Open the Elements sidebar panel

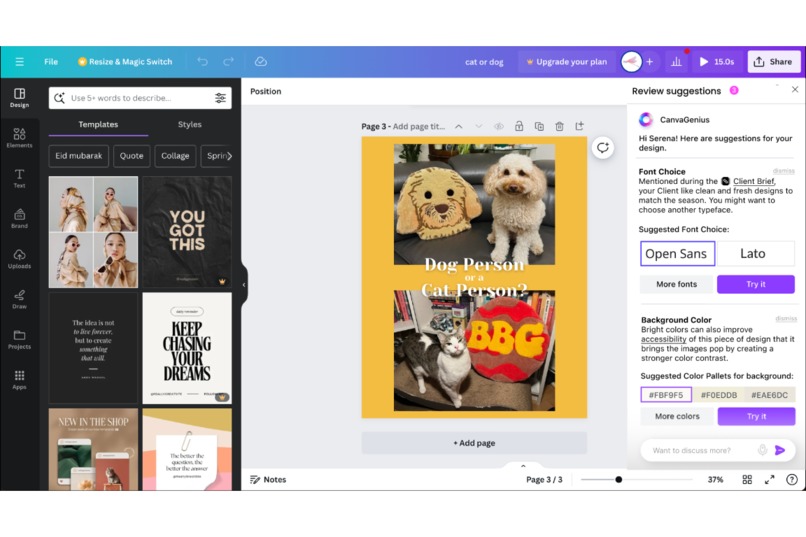[x=20, y=138]
